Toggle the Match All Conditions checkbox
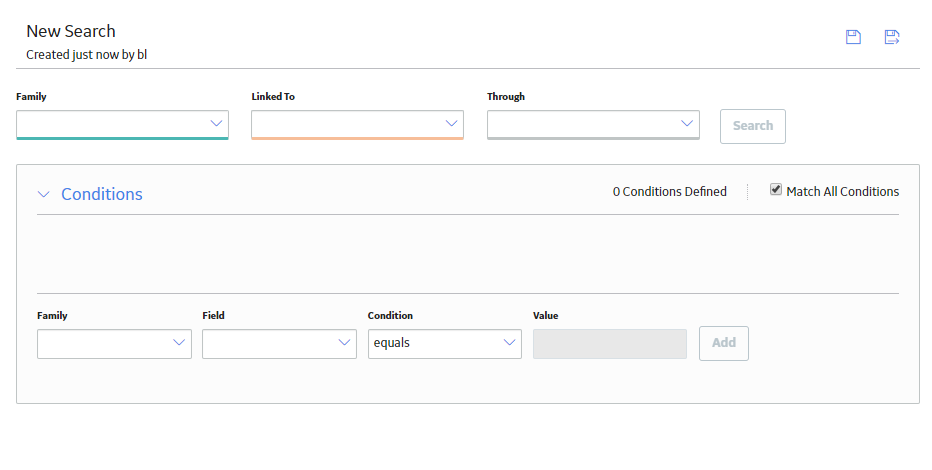This screenshot has width=932, height=470. coord(776,190)
